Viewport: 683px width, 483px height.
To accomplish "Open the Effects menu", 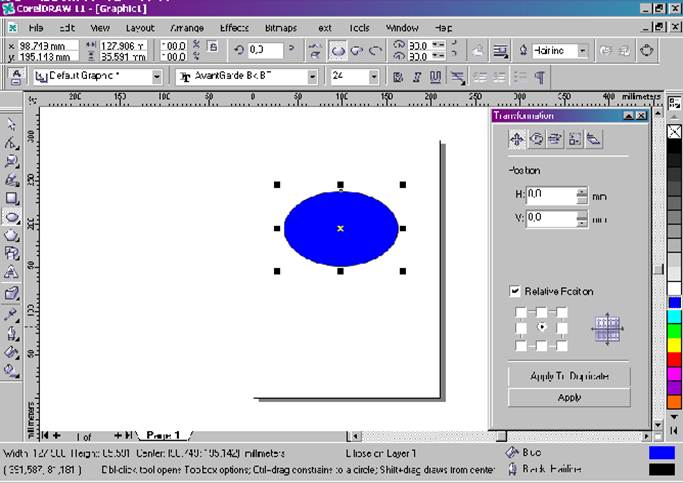I will click(234, 28).
